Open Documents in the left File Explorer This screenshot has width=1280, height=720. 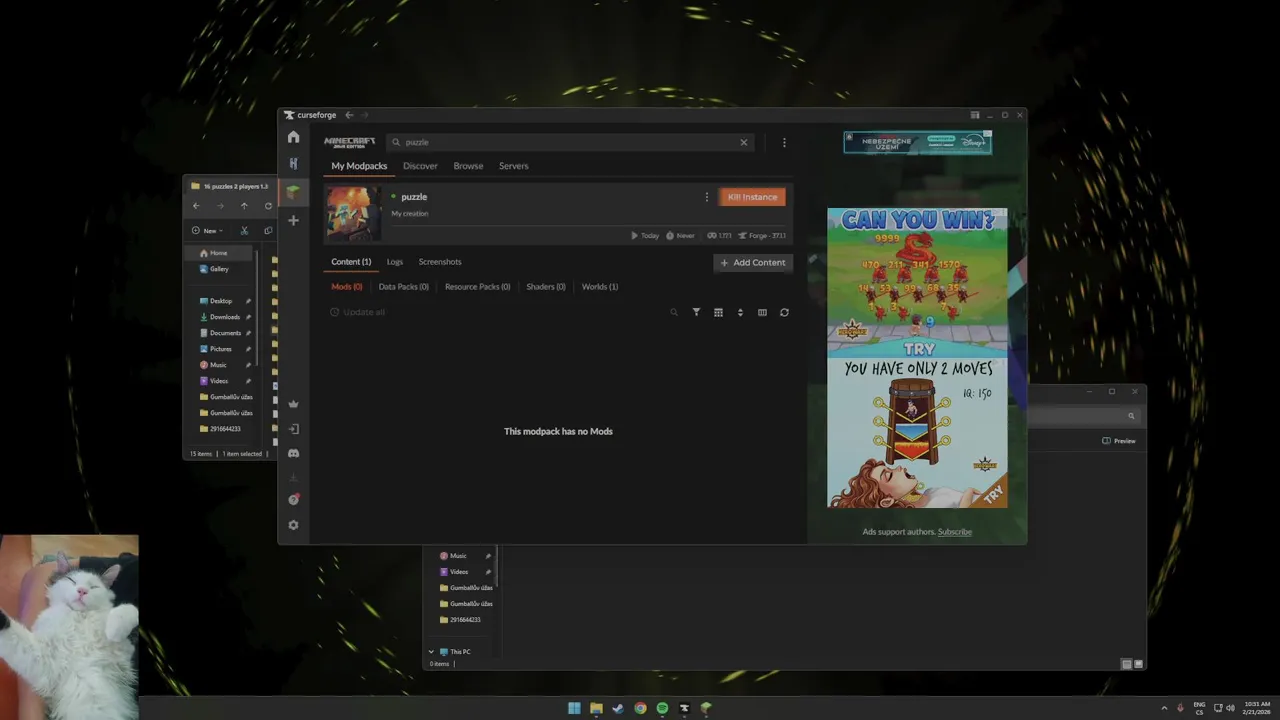pos(222,333)
